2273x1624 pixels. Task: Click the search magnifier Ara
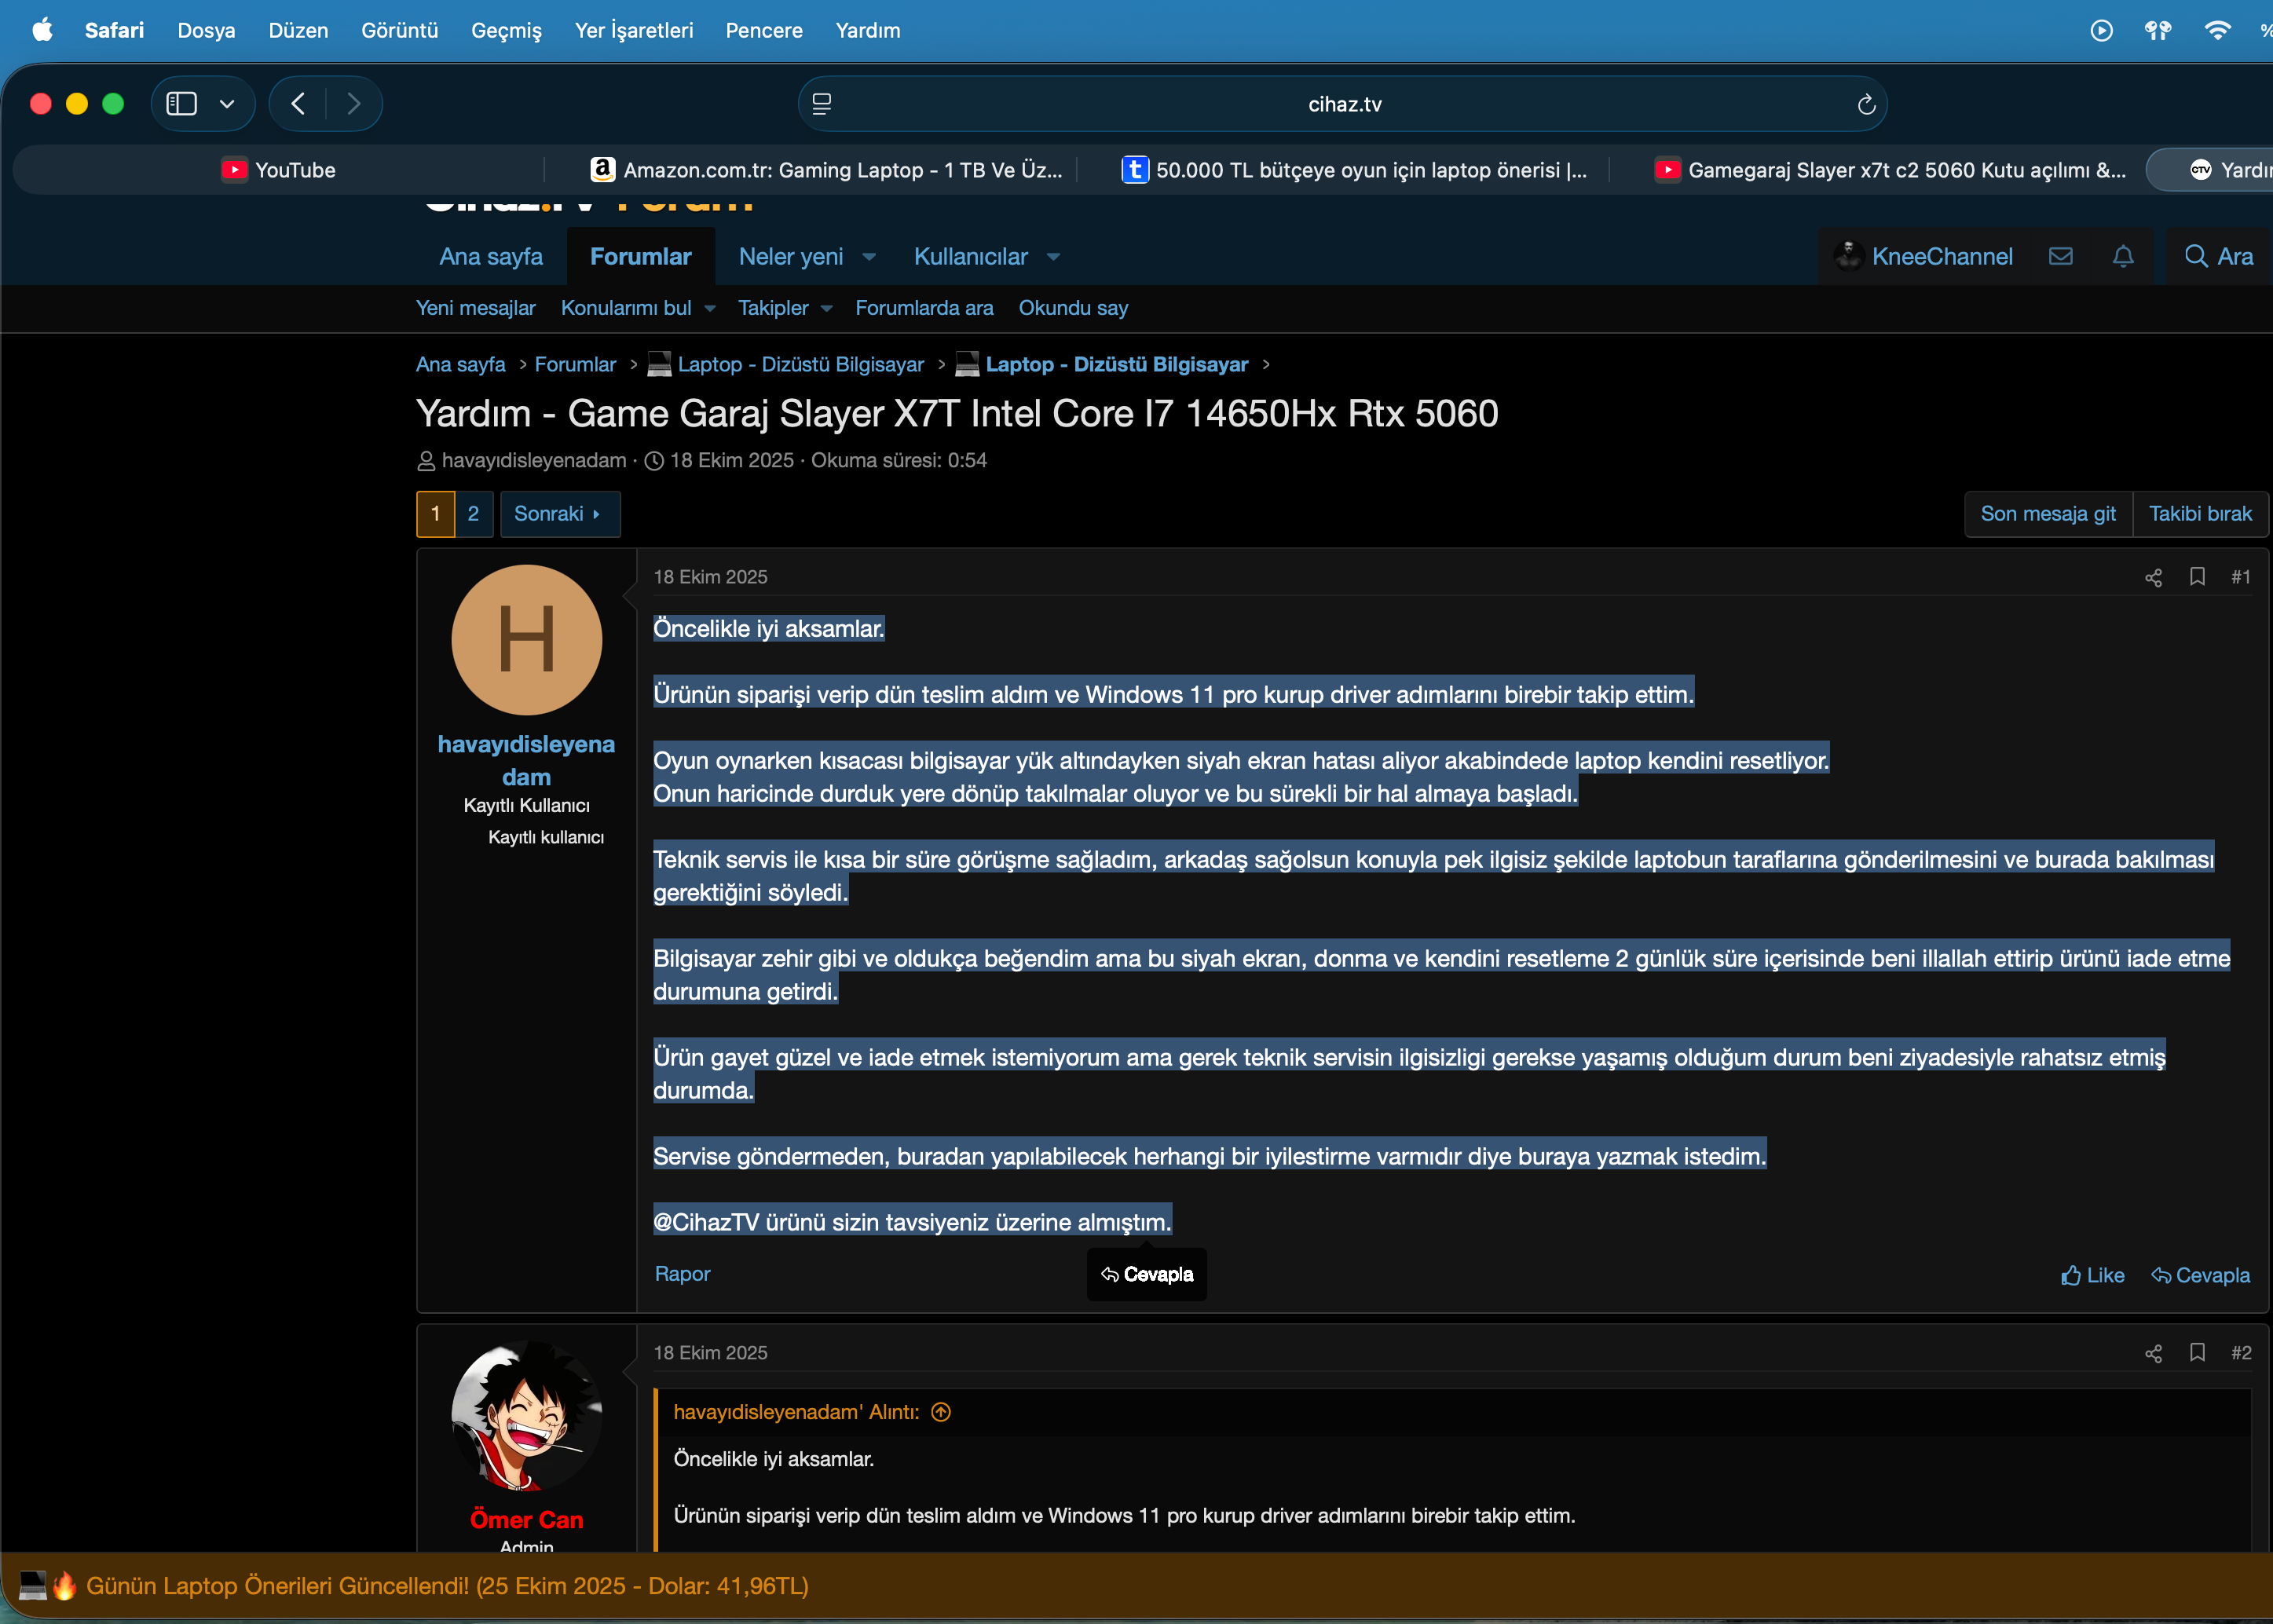coord(2218,256)
